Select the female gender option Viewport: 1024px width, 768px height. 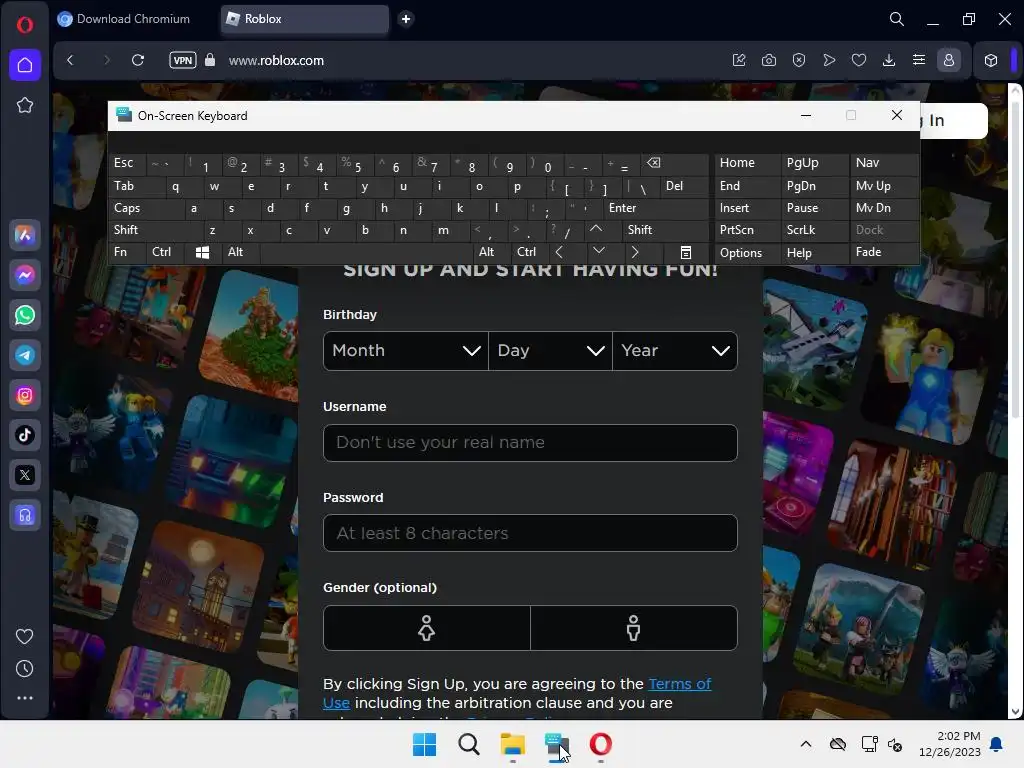pos(426,628)
